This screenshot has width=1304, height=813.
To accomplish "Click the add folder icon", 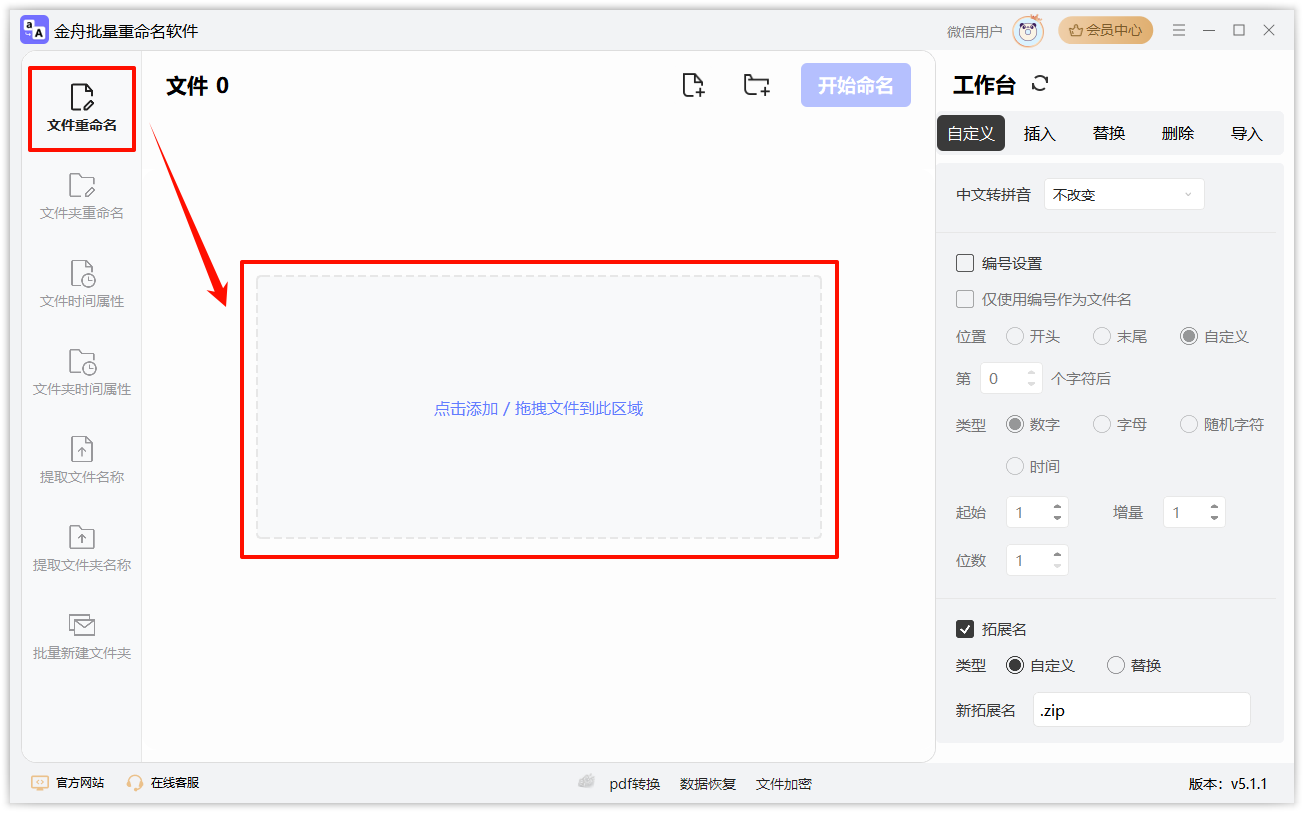I will click(757, 85).
